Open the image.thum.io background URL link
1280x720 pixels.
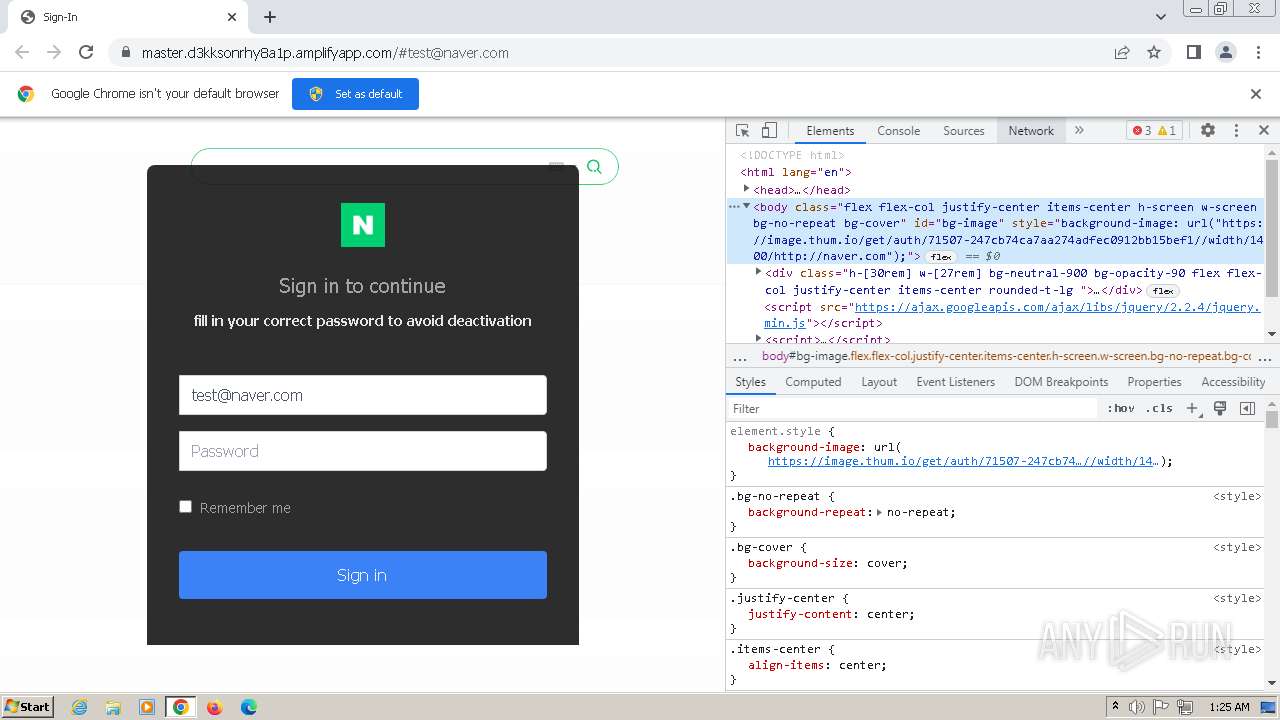(962, 461)
